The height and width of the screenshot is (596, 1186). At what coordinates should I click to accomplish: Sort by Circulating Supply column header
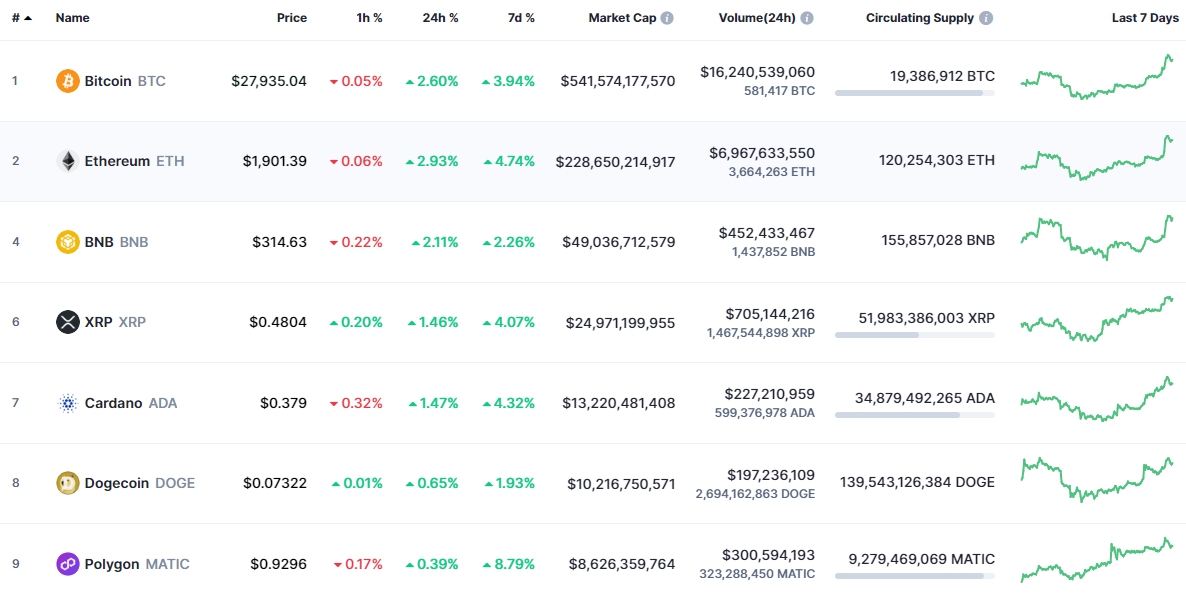click(920, 18)
